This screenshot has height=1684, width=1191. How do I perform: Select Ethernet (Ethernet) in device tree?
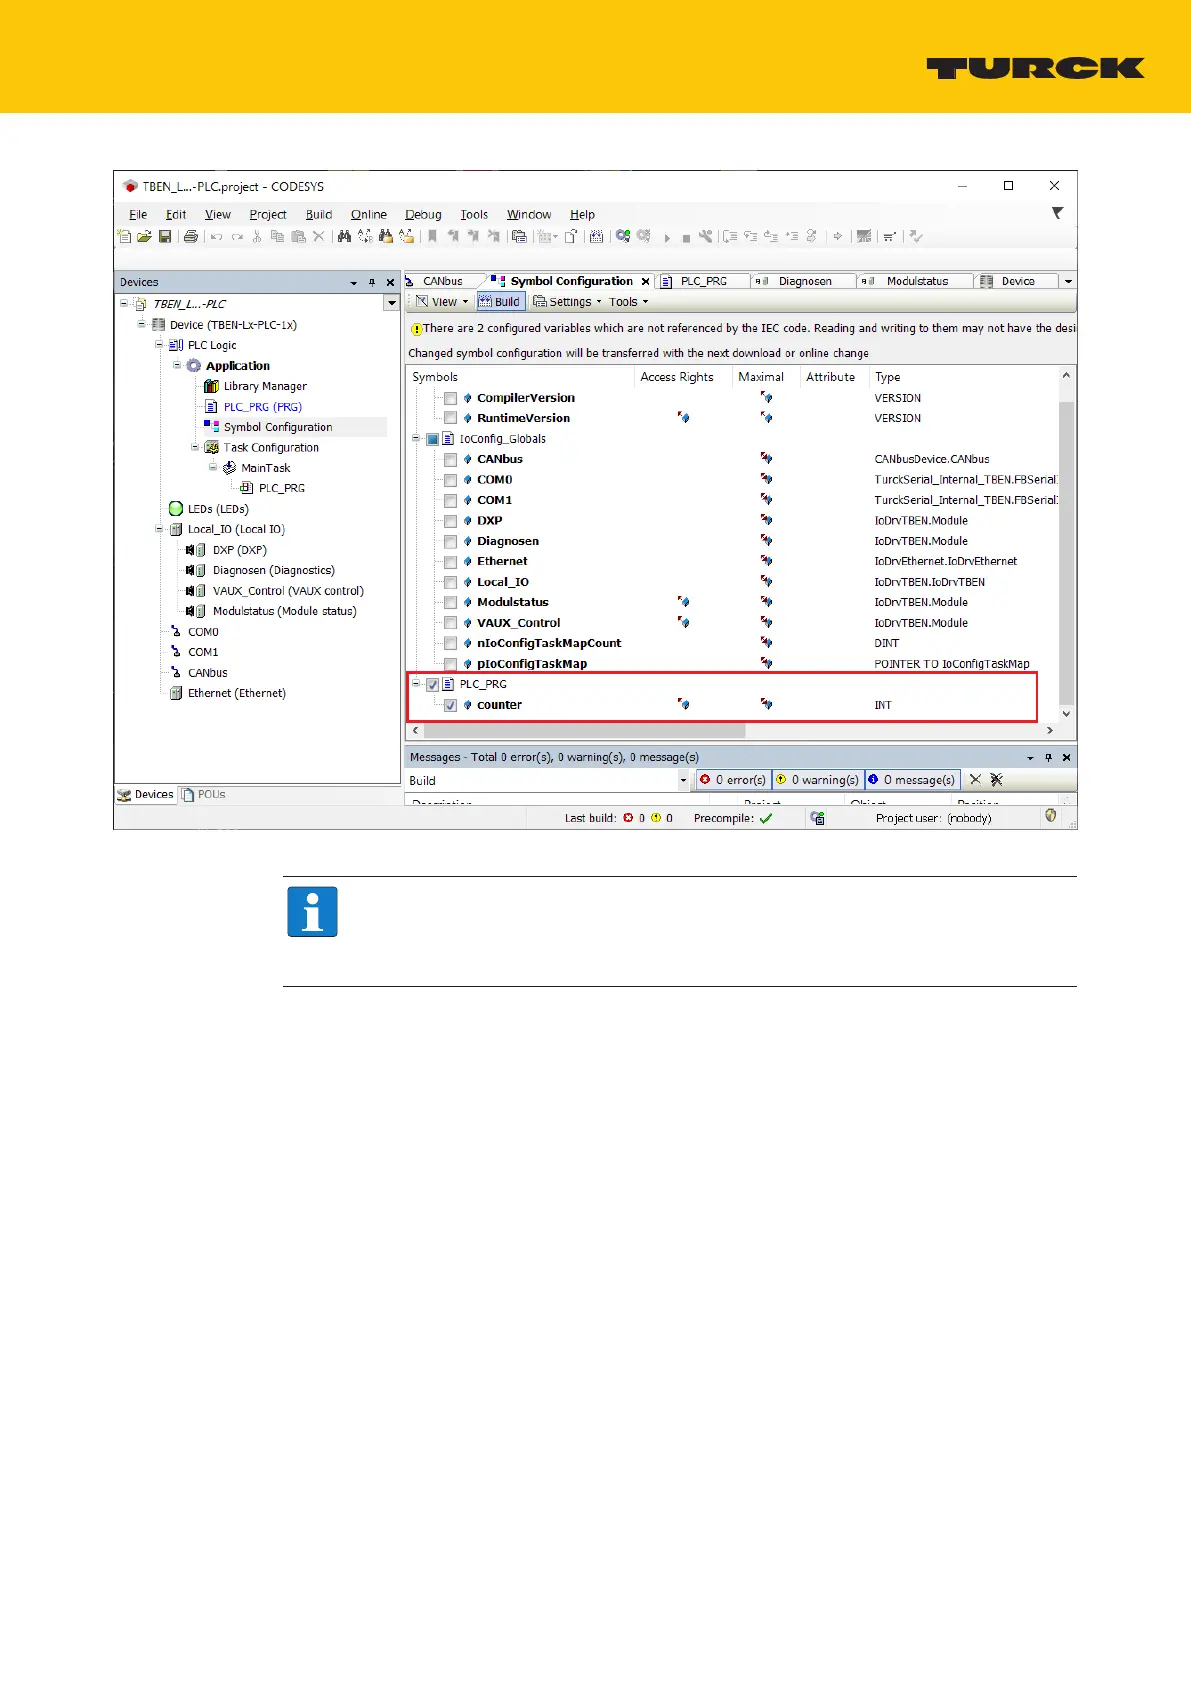coord(237,693)
